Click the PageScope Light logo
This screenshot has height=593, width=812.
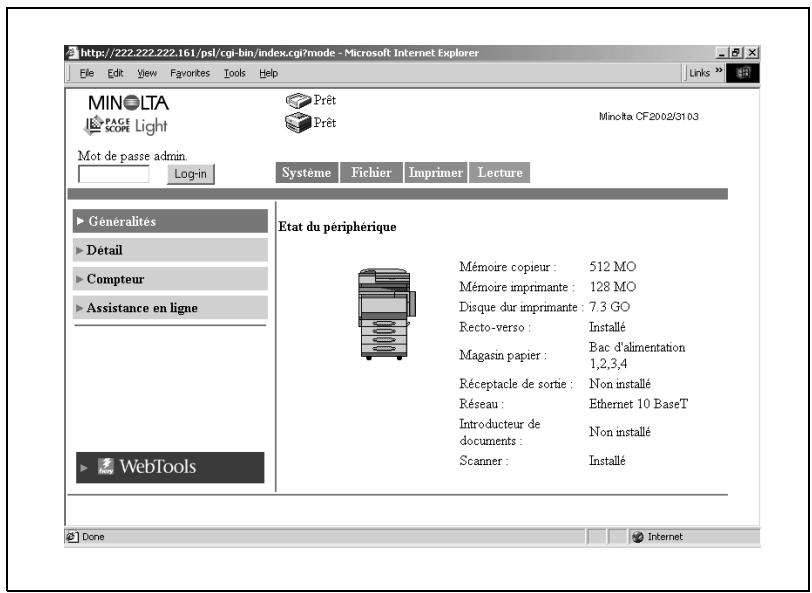click(x=125, y=125)
